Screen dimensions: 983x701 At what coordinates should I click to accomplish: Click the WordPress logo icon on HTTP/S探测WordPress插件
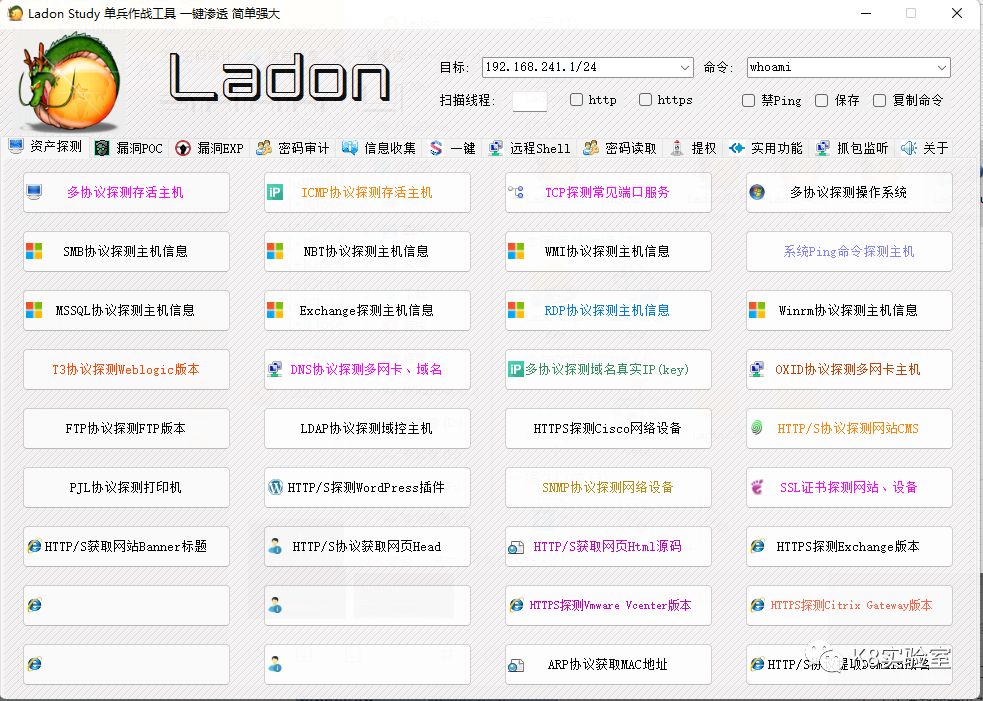(275, 487)
